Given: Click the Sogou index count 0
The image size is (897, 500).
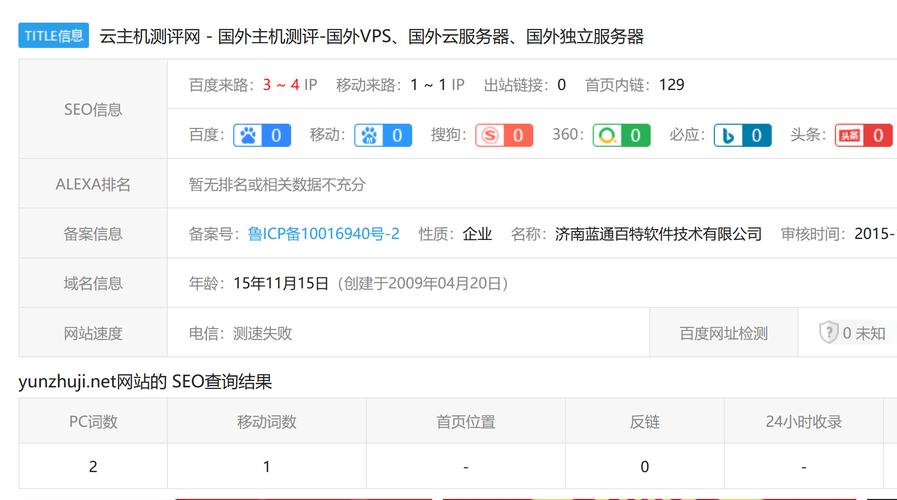Looking at the screenshot, I should point(518,136).
